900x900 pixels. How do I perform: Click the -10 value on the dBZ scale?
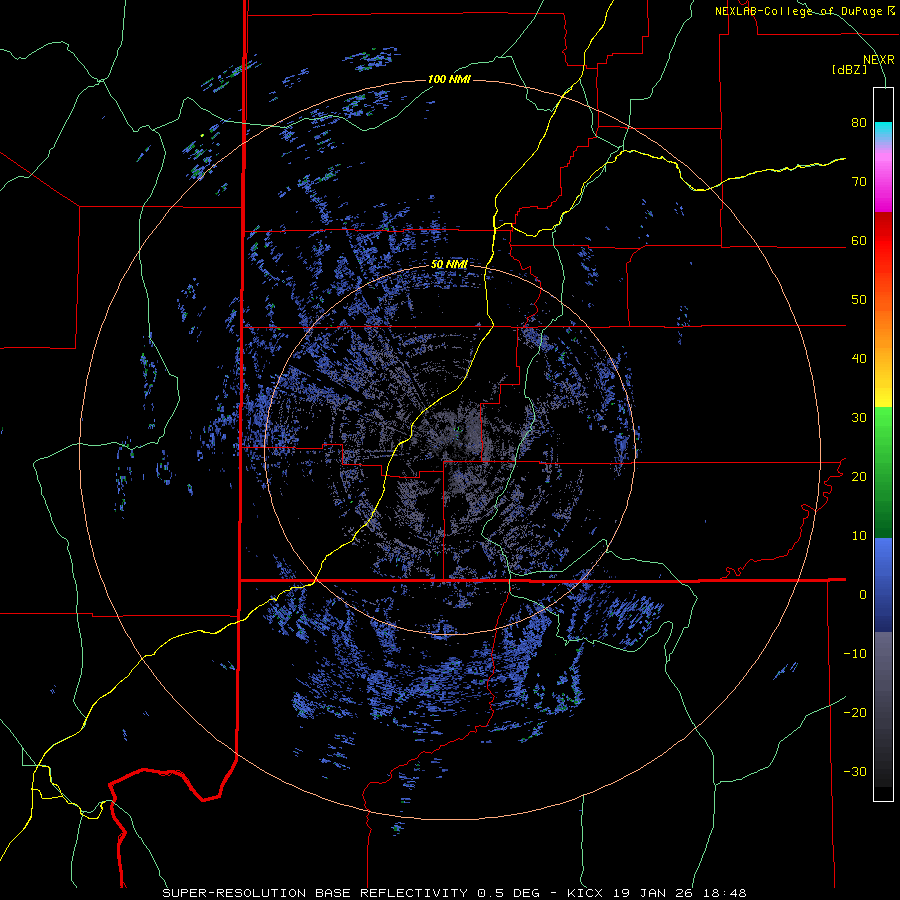(x=855, y=653)
